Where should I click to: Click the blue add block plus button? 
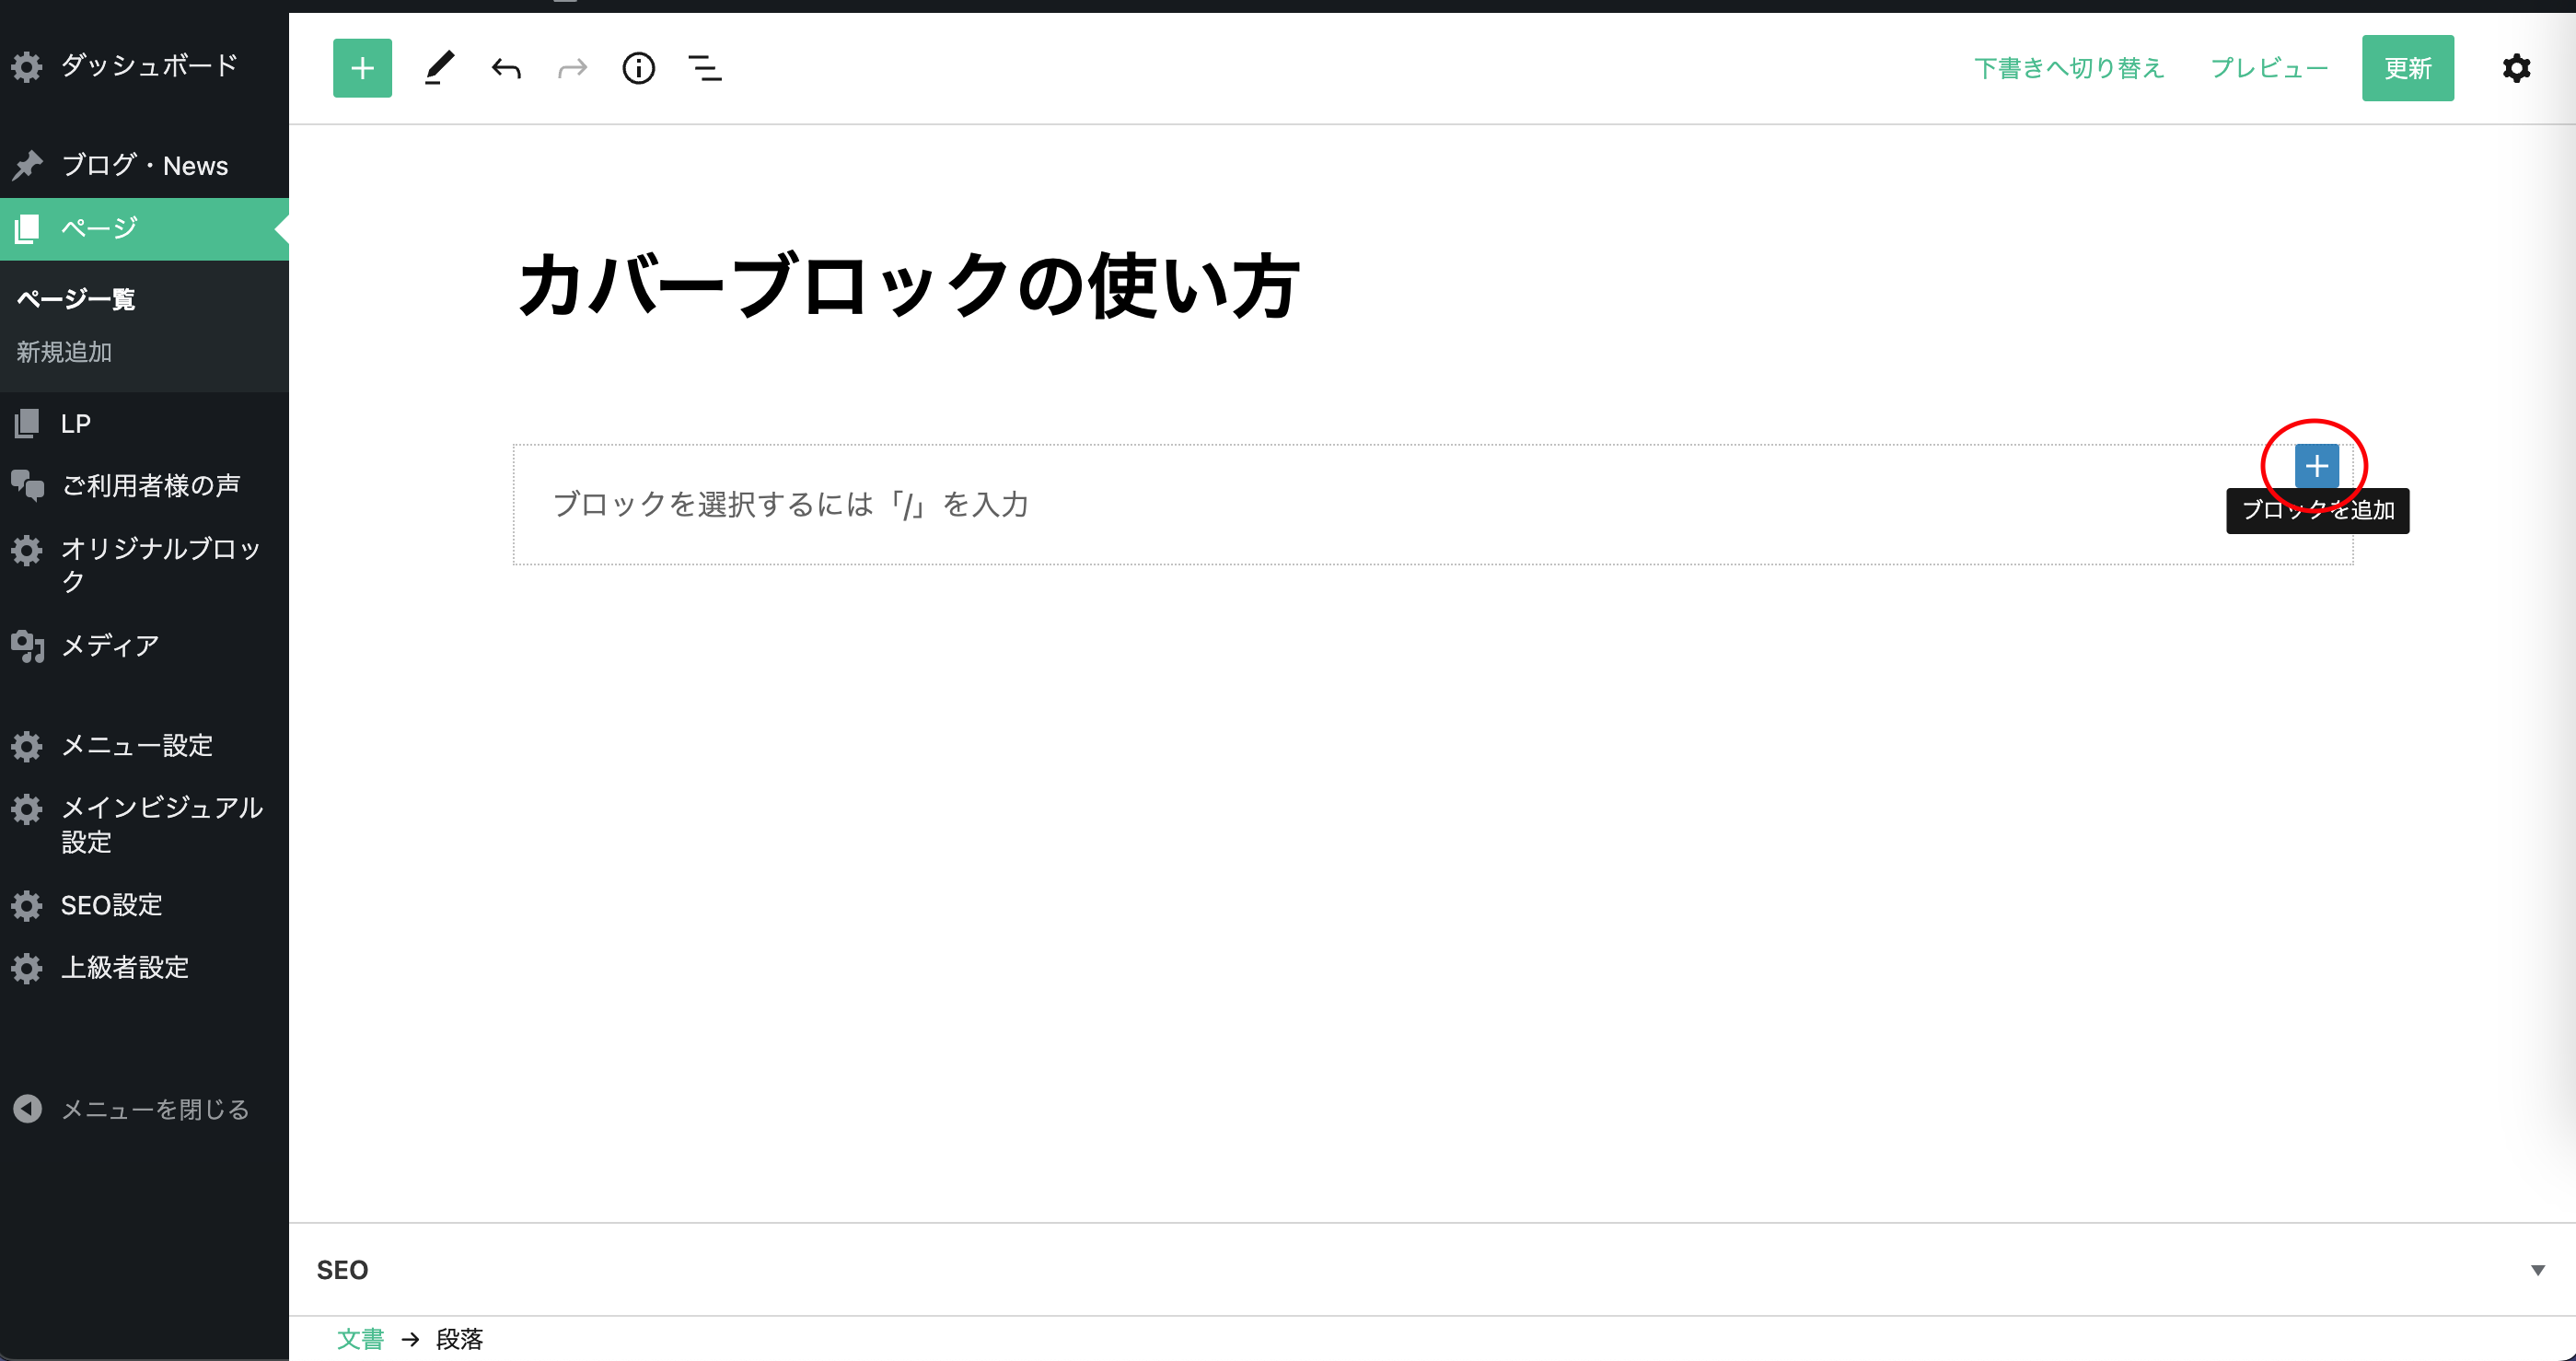(x=2316, y=466)
